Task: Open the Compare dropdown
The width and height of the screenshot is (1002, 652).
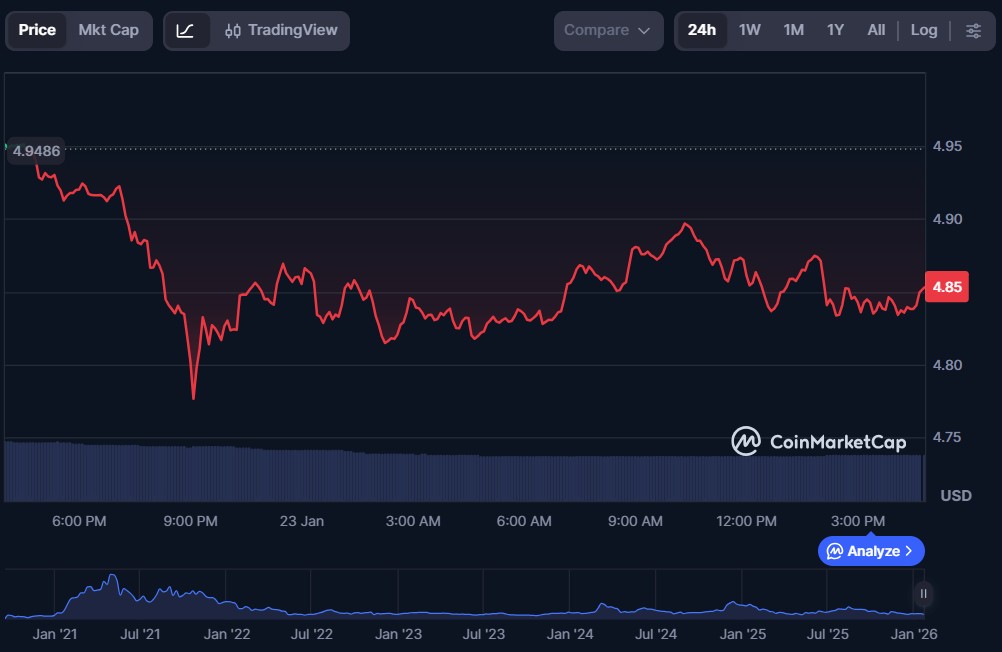Action: tap(608, 30)
